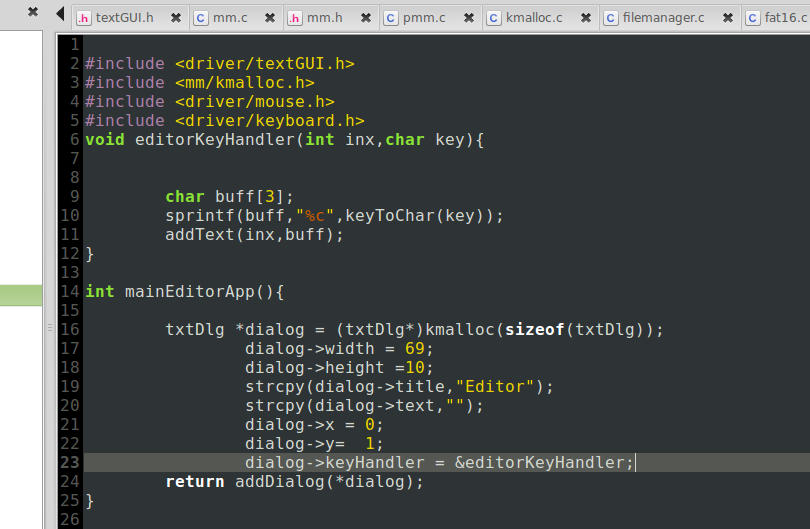Select the highlighted green item in side panel
Viewport: 810px width, 529px height.
pos(20,295)
